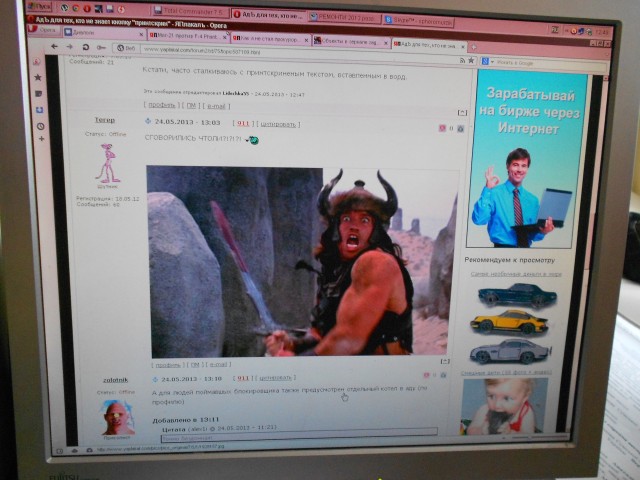Open the toy cars recommended thumbnail
Screen dimensions: 640x480
pos(512,323)
